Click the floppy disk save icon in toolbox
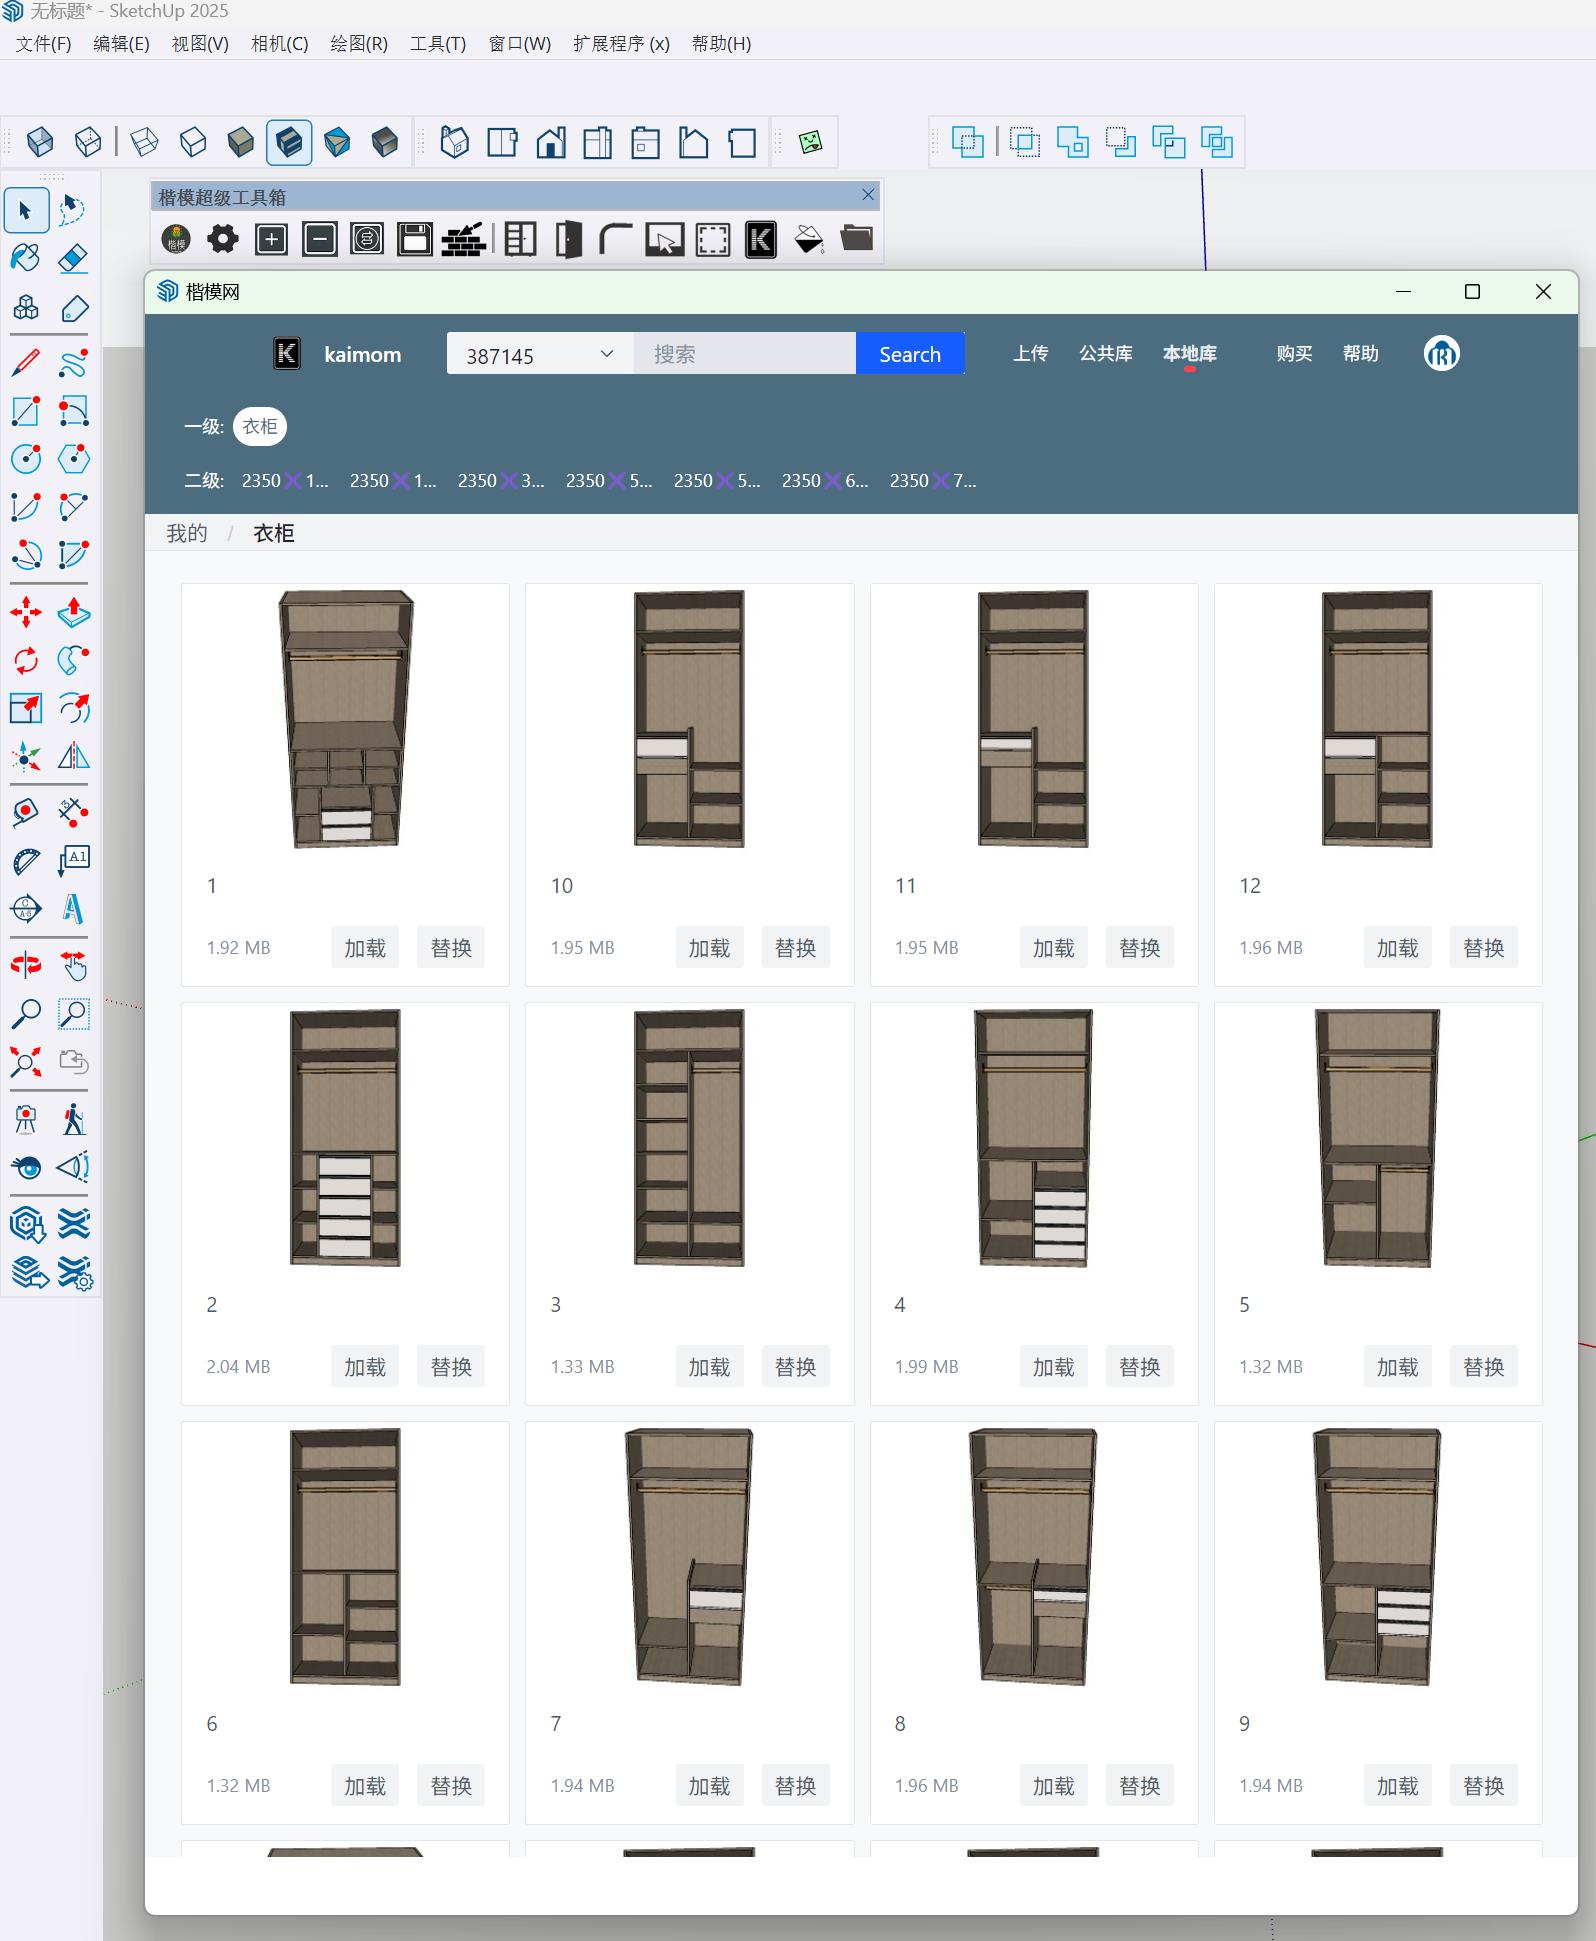The image size is (1596, 1941). click(415, 239)
